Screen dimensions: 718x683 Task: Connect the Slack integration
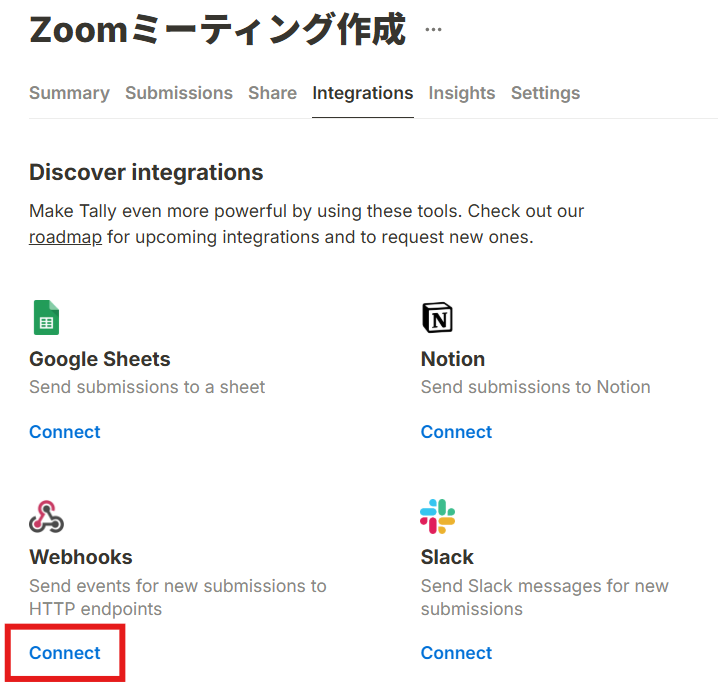(x=456, y=653)
